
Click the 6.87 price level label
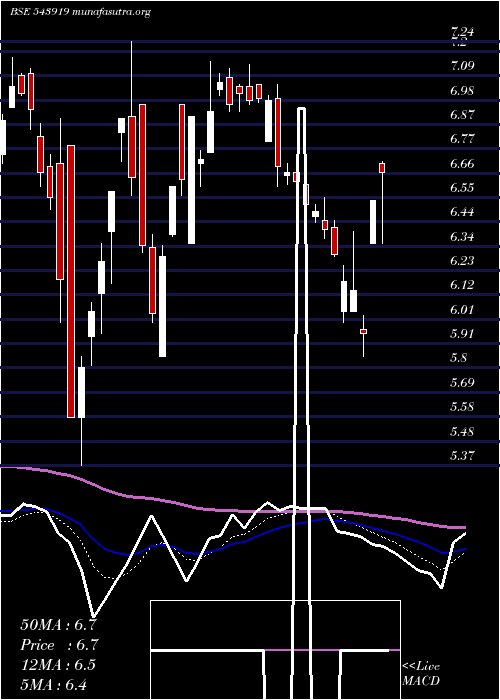(x=462, y=115)
